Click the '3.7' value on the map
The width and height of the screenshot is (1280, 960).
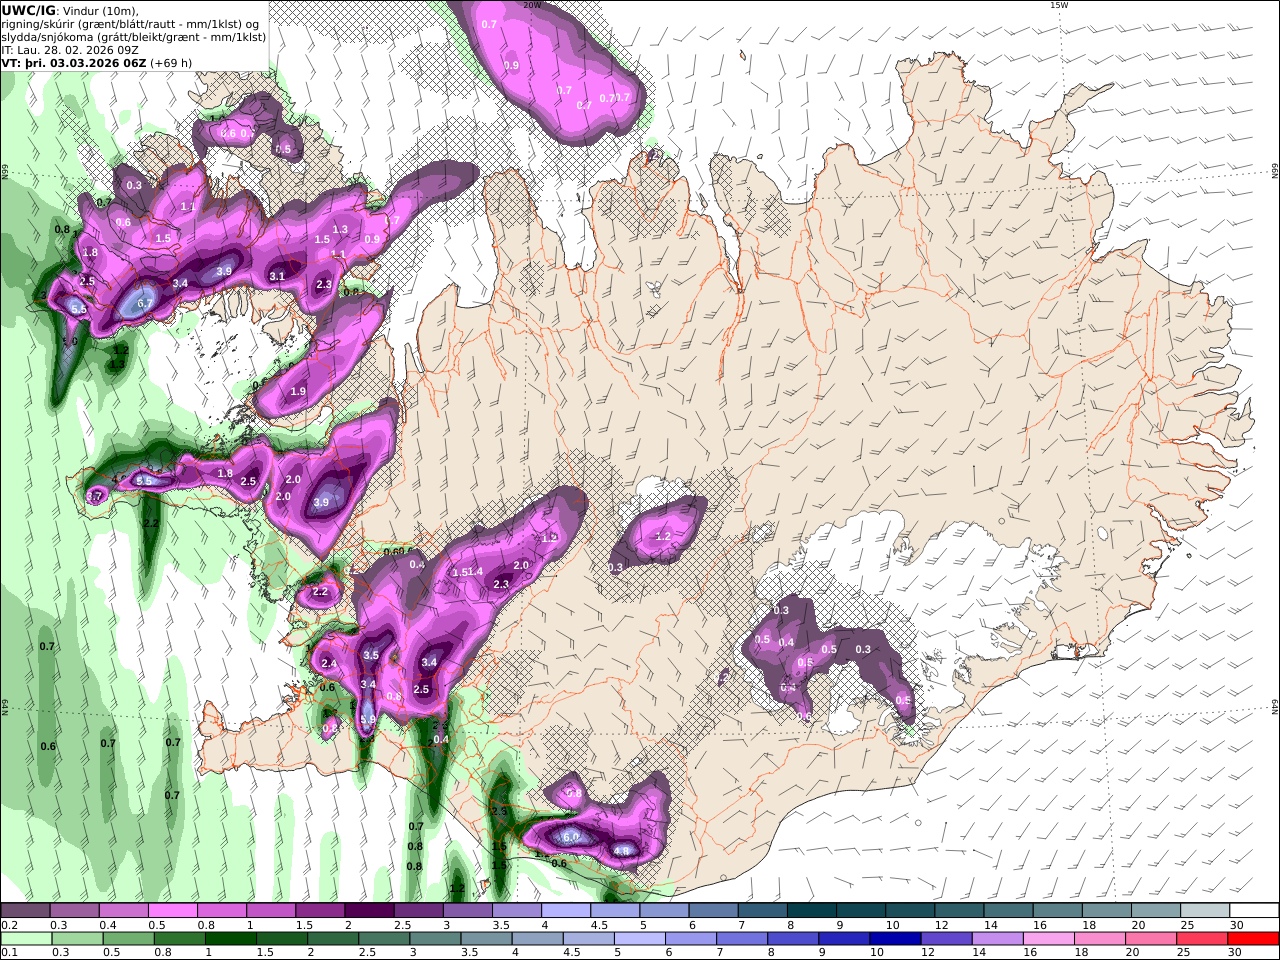[x=95, y=496]
